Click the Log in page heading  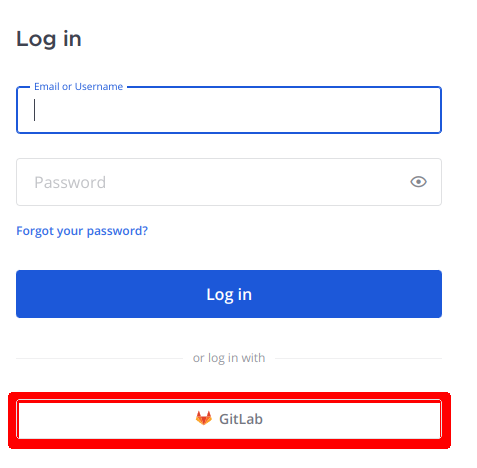(49, 40)
